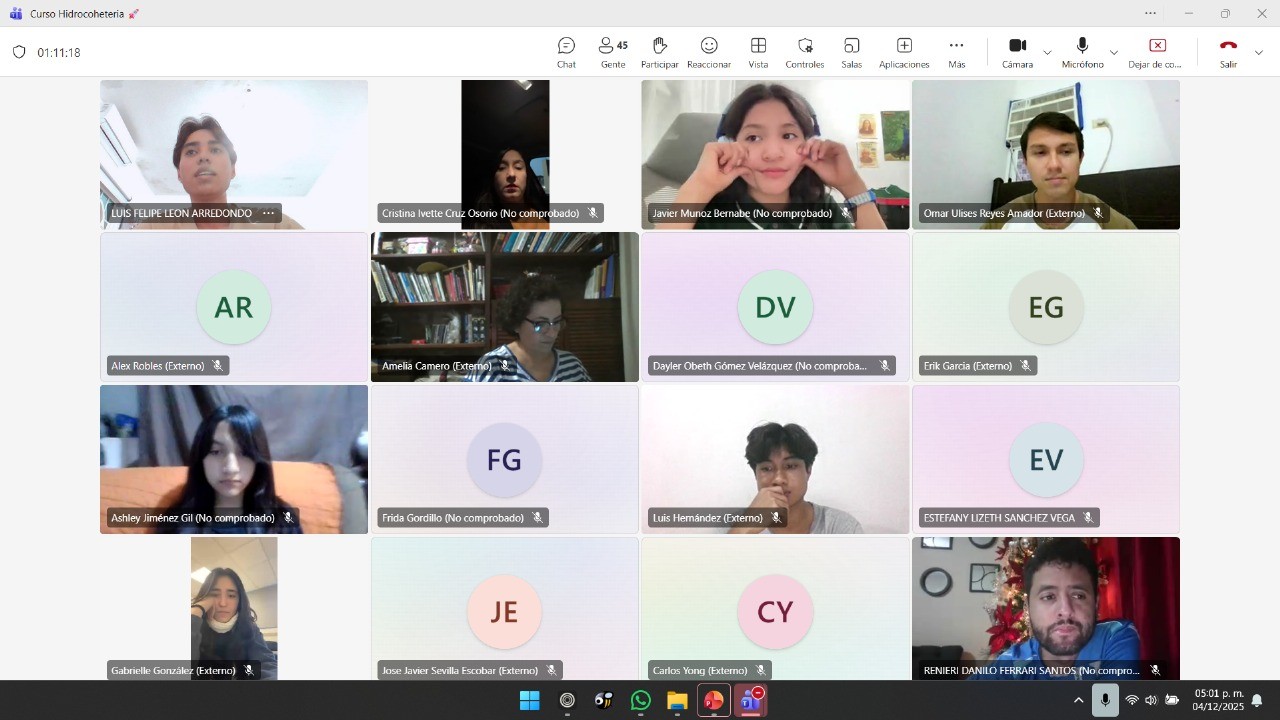Image resolution: width=1280 pixels, height=720 pixels.
Task: Select Amelia Camero's video tile
Action: point(504,306)
